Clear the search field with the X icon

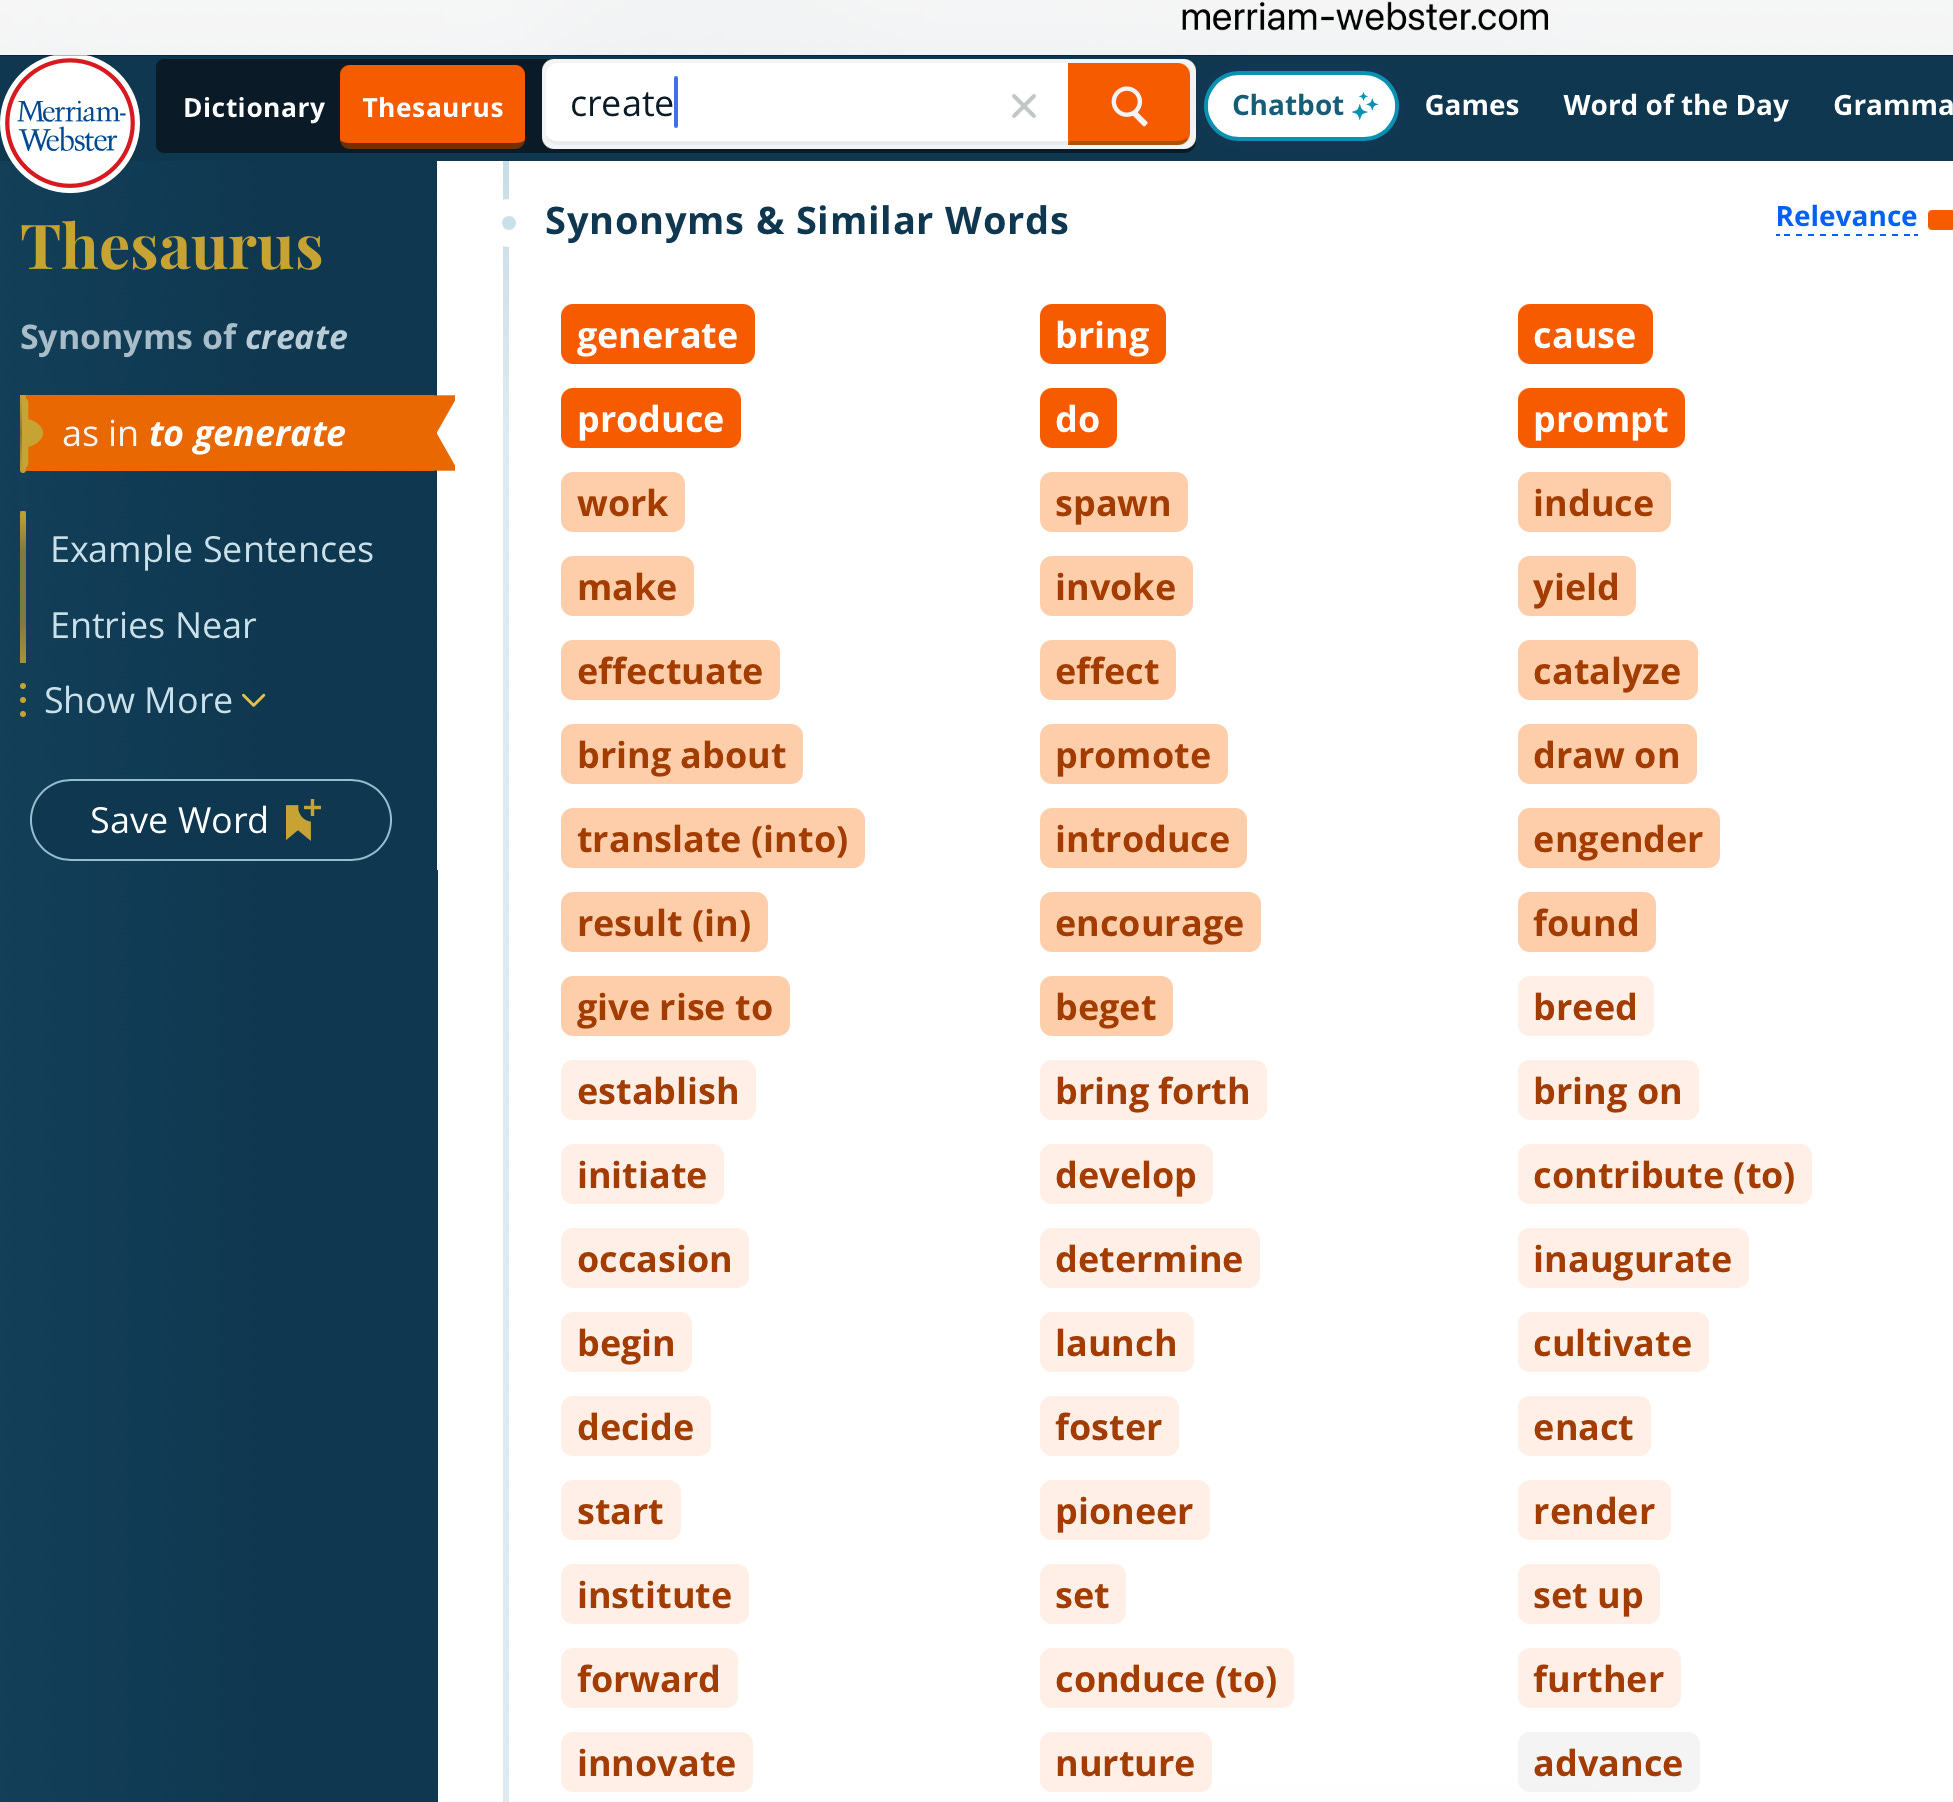tap(1023, 105)
